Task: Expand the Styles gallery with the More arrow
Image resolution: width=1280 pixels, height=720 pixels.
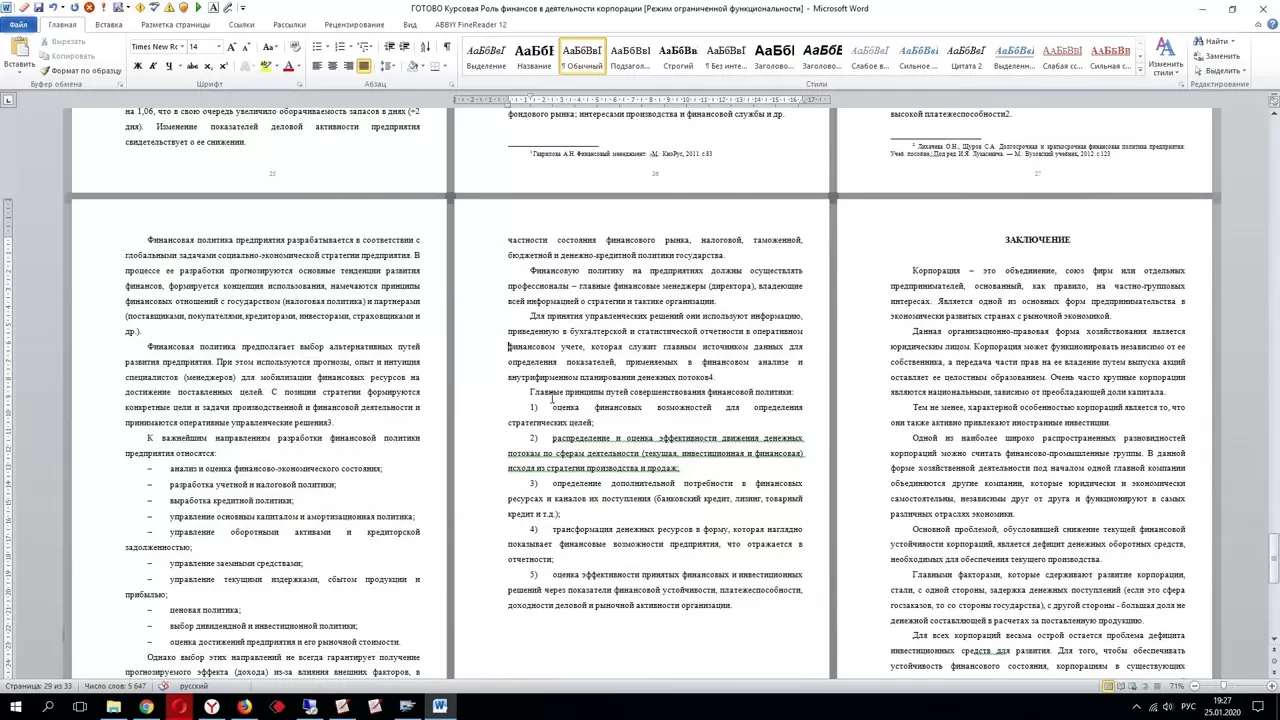Action: coord(1140,68)
